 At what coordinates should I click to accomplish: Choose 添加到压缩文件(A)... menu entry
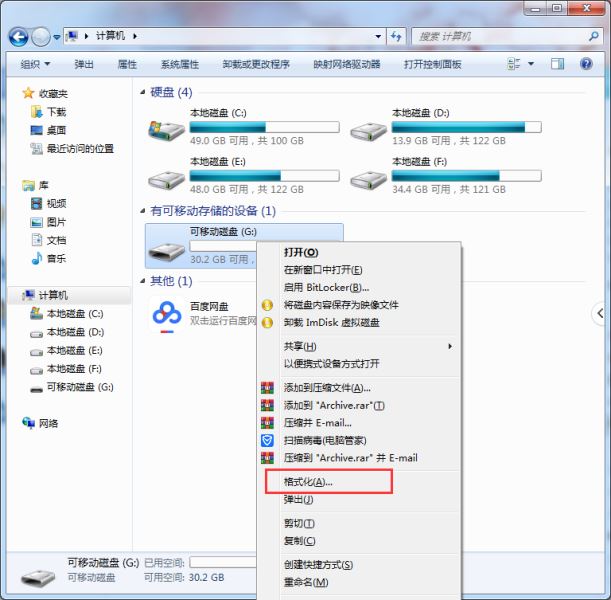[359, 388]
